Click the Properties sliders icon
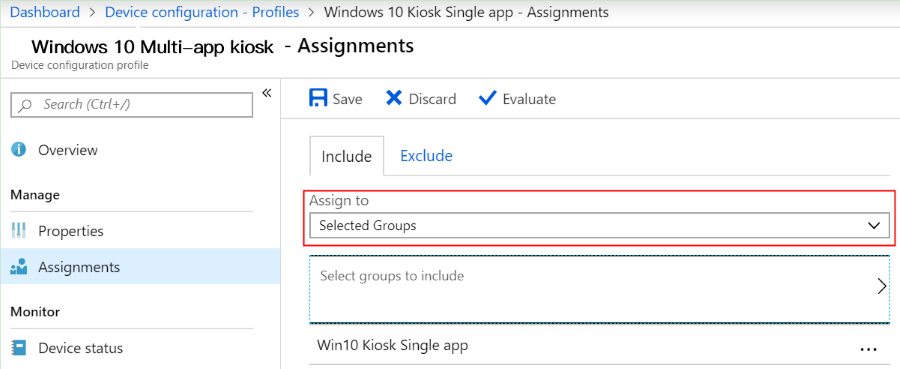 (19, 231)
